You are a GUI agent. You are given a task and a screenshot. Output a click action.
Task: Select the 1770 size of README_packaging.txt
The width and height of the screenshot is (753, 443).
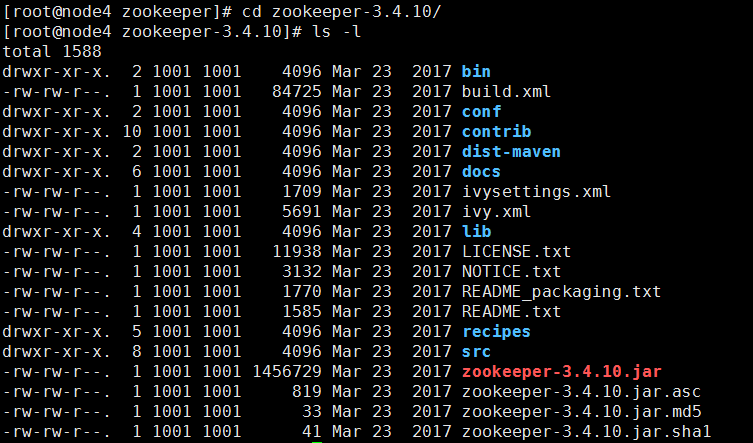pyautogui.click(x=302, y=292)
